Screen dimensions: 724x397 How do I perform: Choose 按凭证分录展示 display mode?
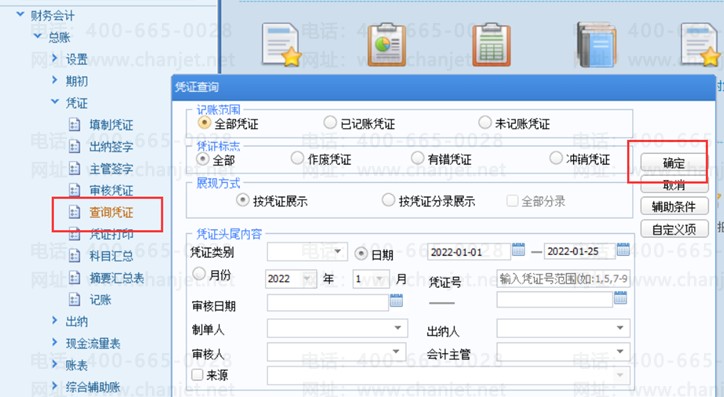(388, 200)
